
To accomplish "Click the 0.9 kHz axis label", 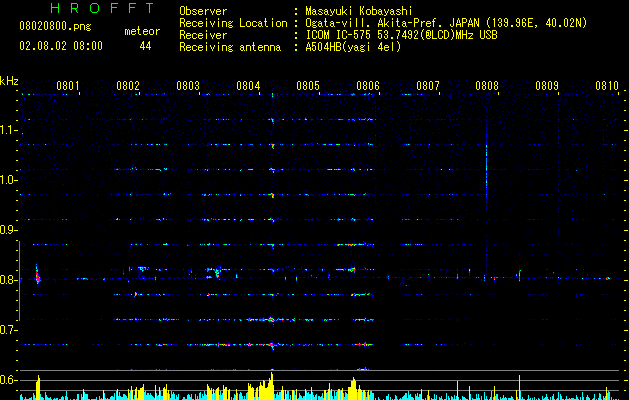I will (8, 230).
